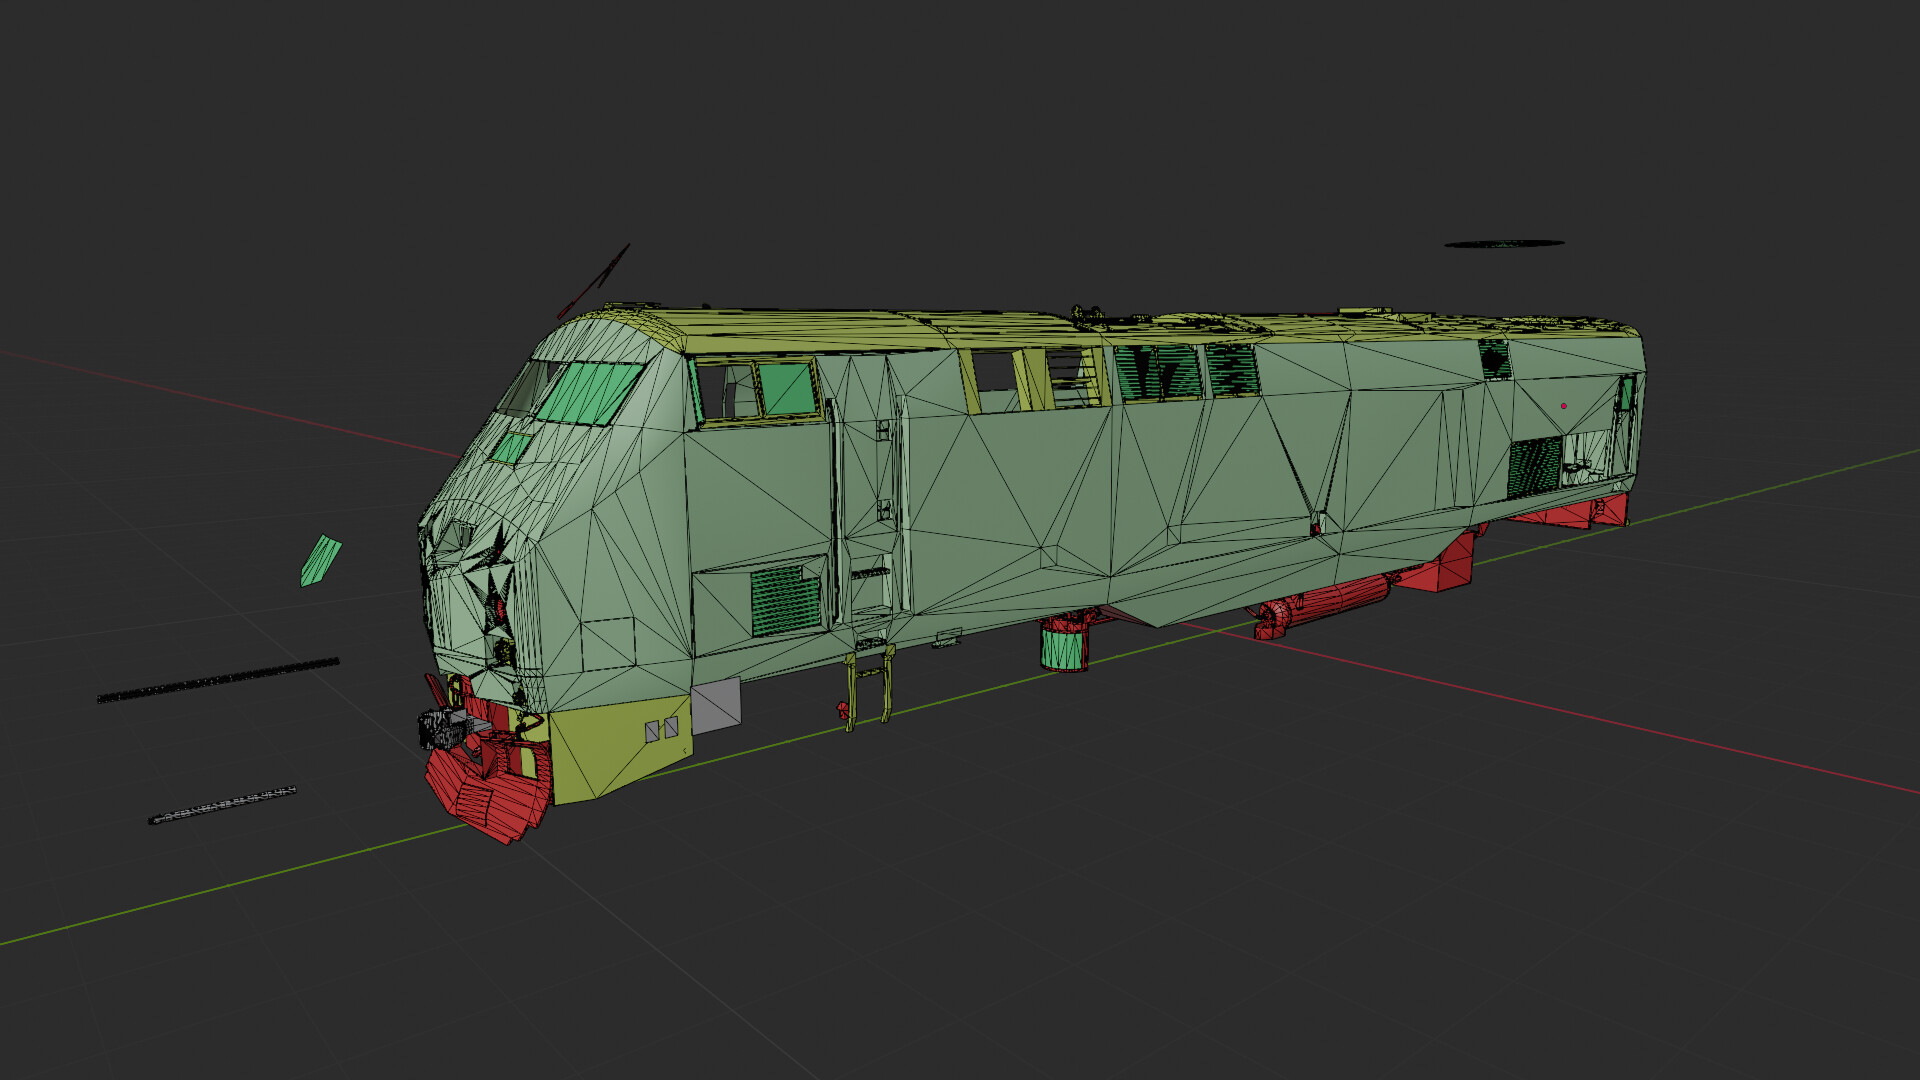The image size is (1920, 1080).
Task: Click the green front windshield glass panel
Action: (590, 393)
